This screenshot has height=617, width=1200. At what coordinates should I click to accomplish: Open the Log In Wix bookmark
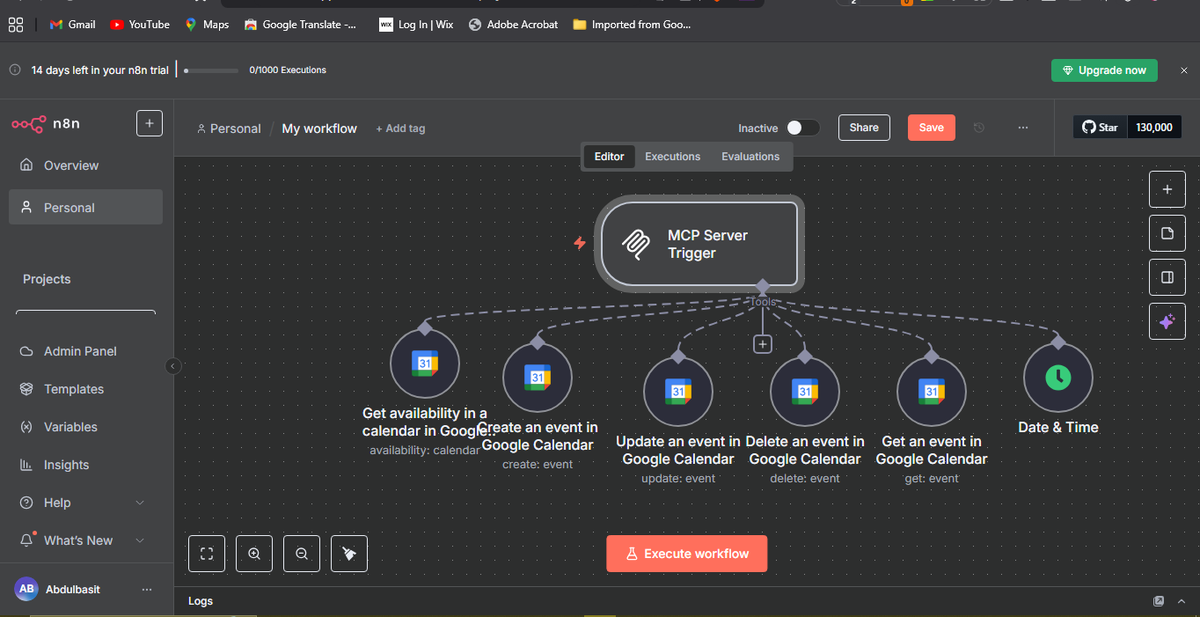click(417, 24)
